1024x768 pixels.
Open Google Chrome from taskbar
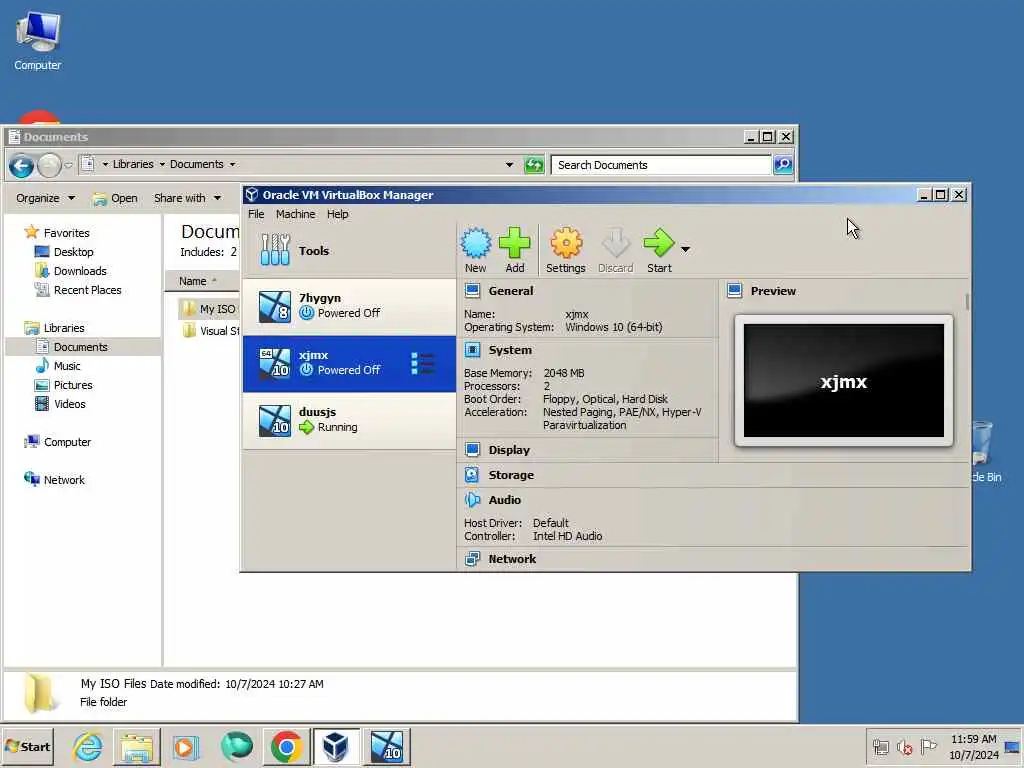point(286,746)
